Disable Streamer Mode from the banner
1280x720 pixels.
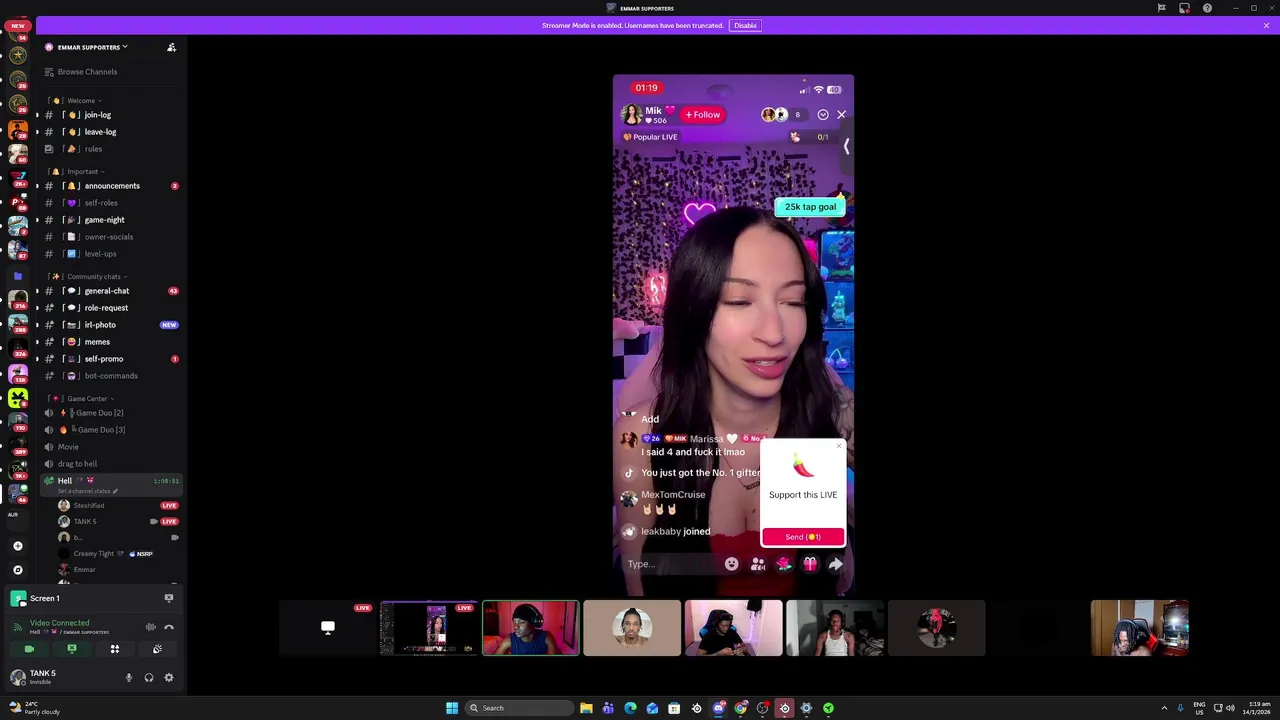pyautogui.click(x=745, y=25)
